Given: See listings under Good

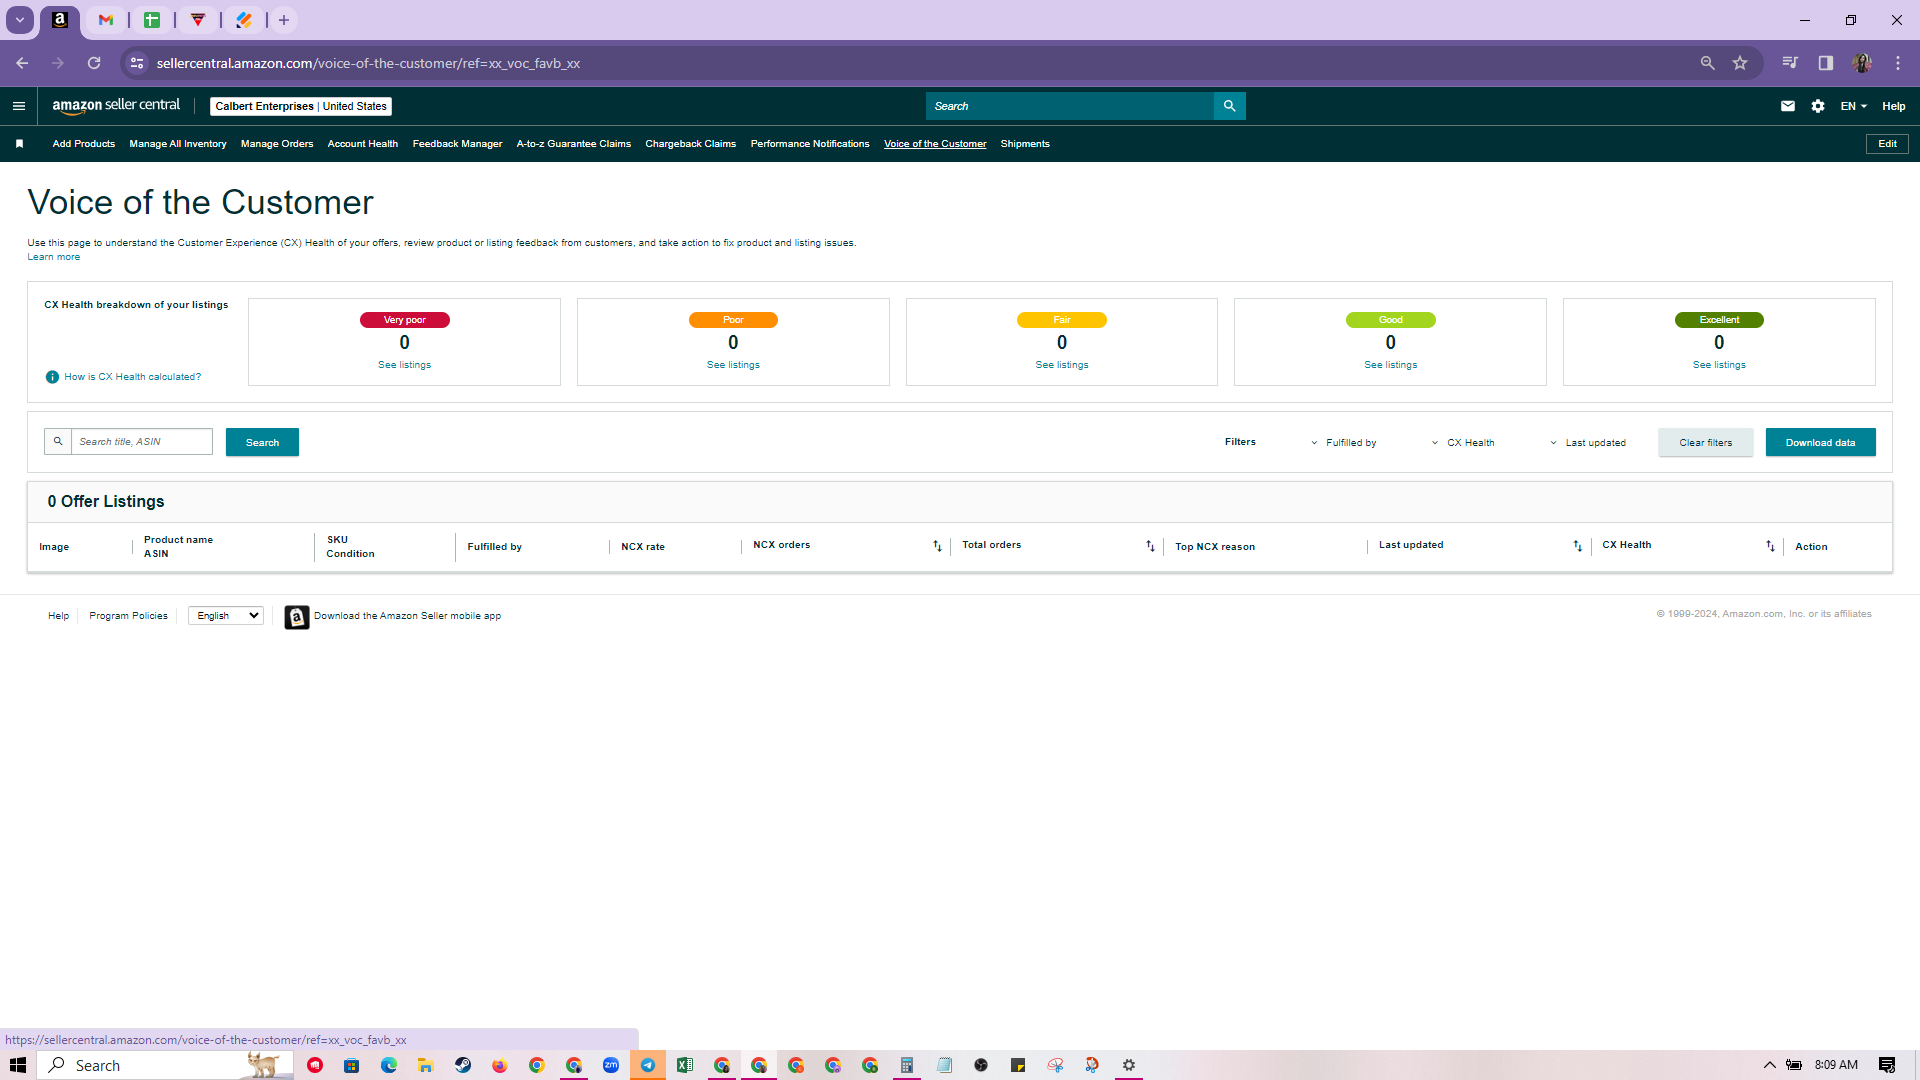Looking at the screenshot, I should (x=1391, y=365).
